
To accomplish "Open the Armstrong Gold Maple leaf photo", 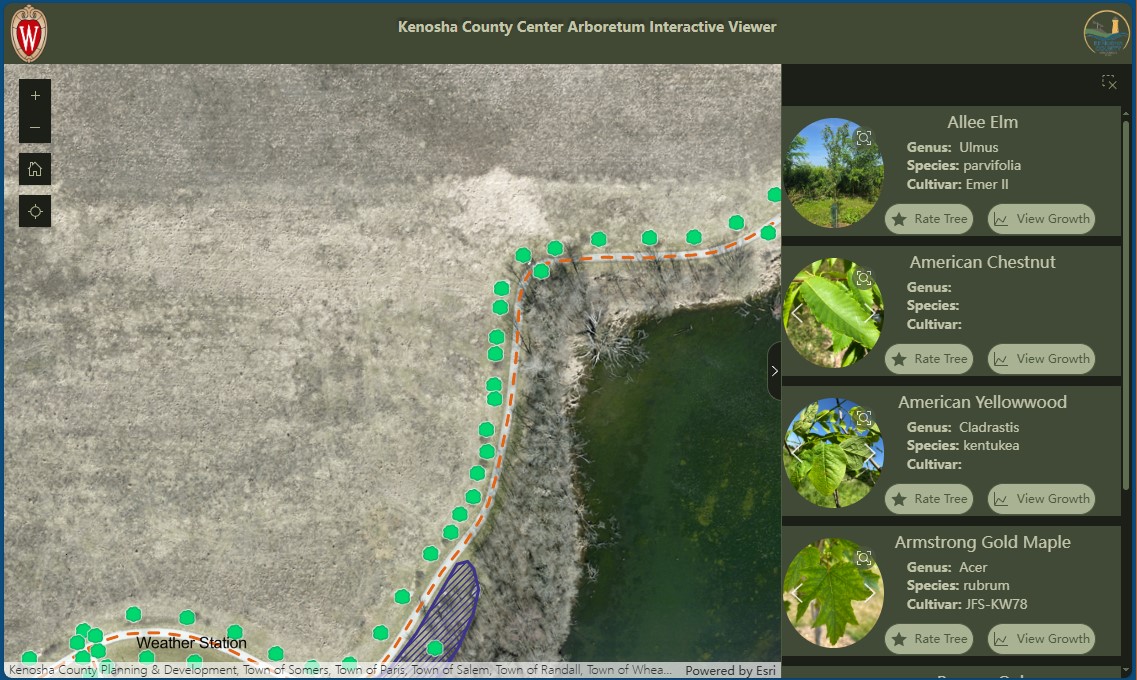I will [x=833, y=592].
